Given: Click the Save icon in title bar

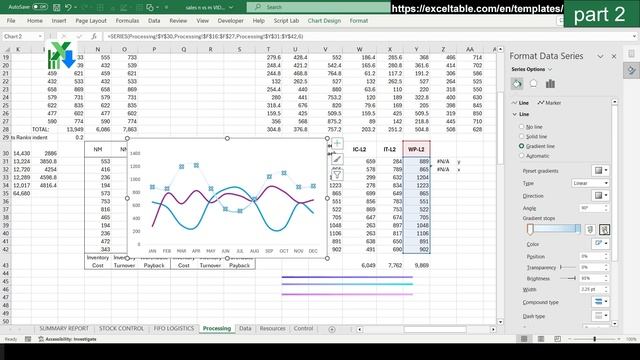Looking at the screenshot, I should coord(56,7).
